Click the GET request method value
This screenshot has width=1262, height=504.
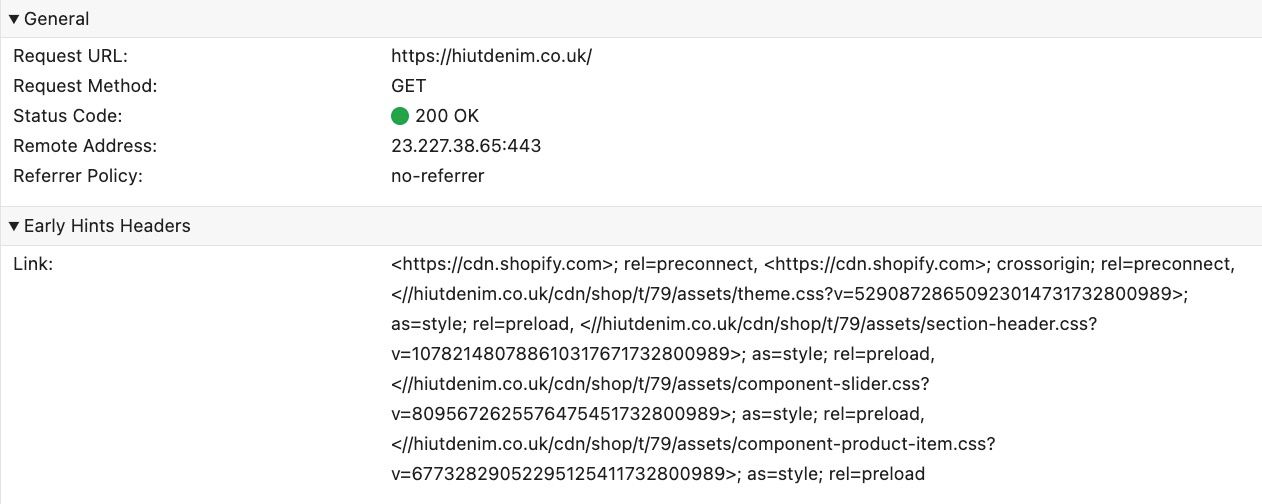408,86
